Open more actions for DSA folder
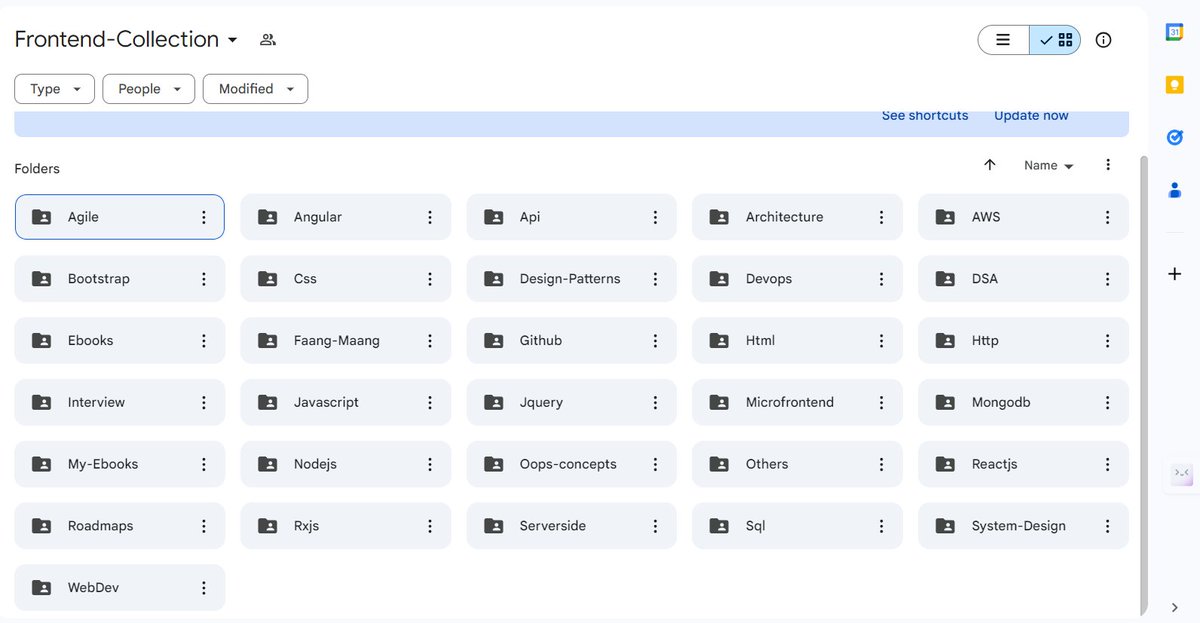The width and height of the screenshot is (1200, 623). click(1107, 279)
